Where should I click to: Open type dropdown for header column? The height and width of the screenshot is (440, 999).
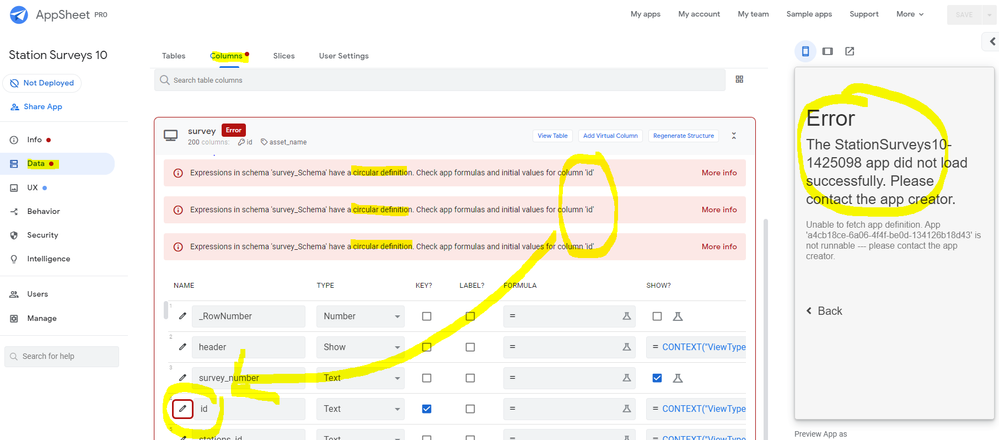tap(361, 347)
